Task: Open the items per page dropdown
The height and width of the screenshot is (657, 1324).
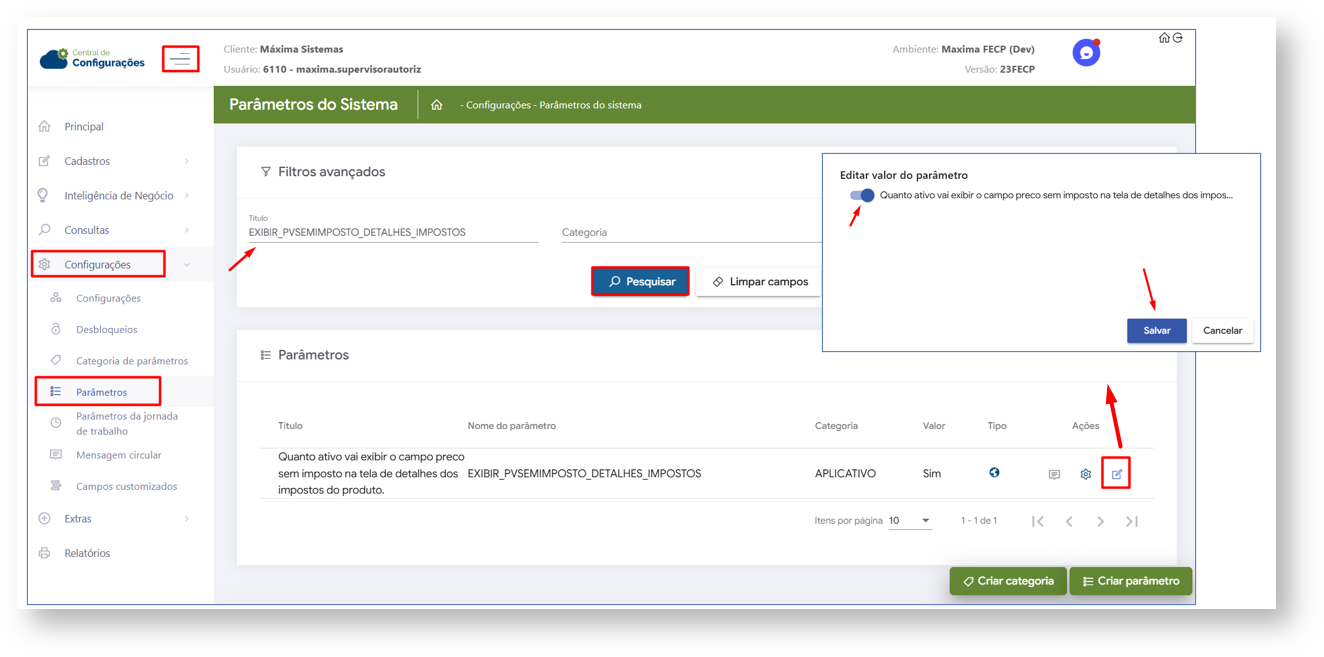Action: tap(910, 521)
